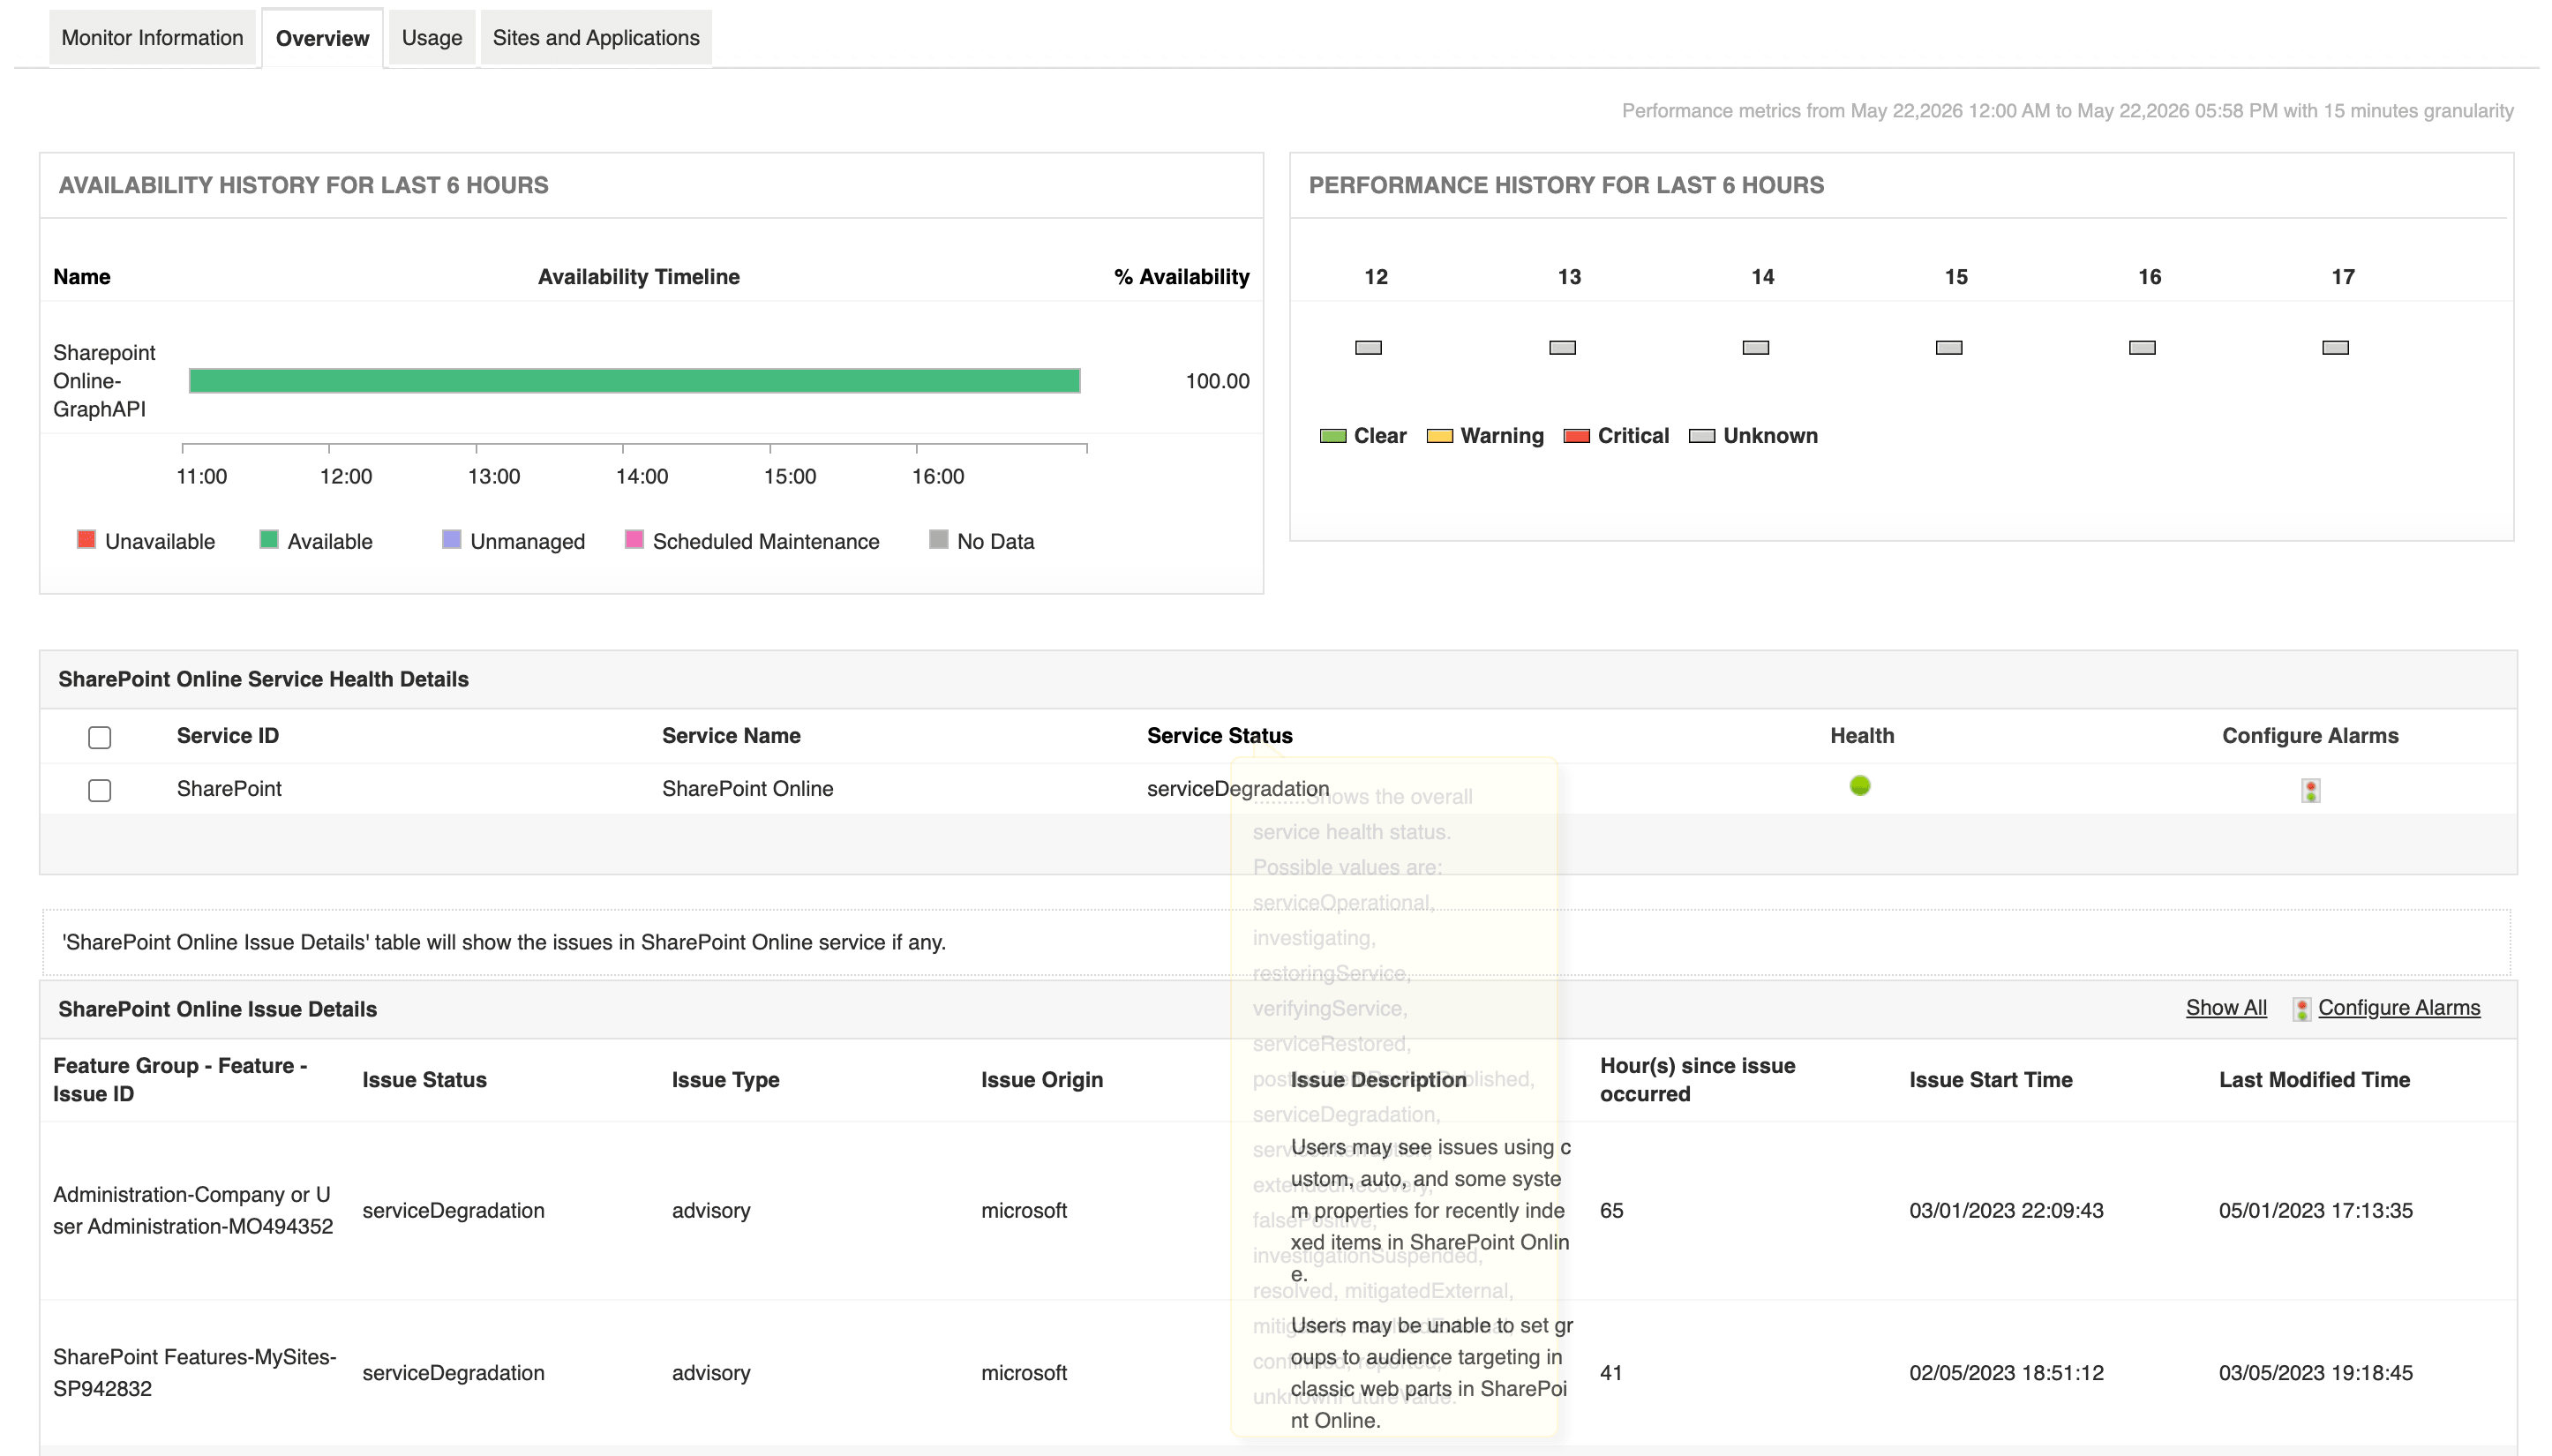Screen dimensions: 2552x1456
Task: Click start time 03/01/2023 22:09:43
Action: point(2006,1211)
